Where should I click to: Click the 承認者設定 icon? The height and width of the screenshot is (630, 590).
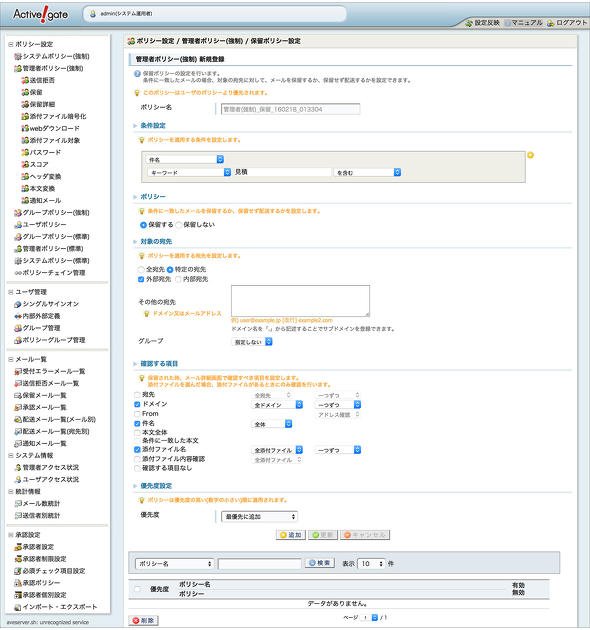pyautogui.click(x=18, y=547)
